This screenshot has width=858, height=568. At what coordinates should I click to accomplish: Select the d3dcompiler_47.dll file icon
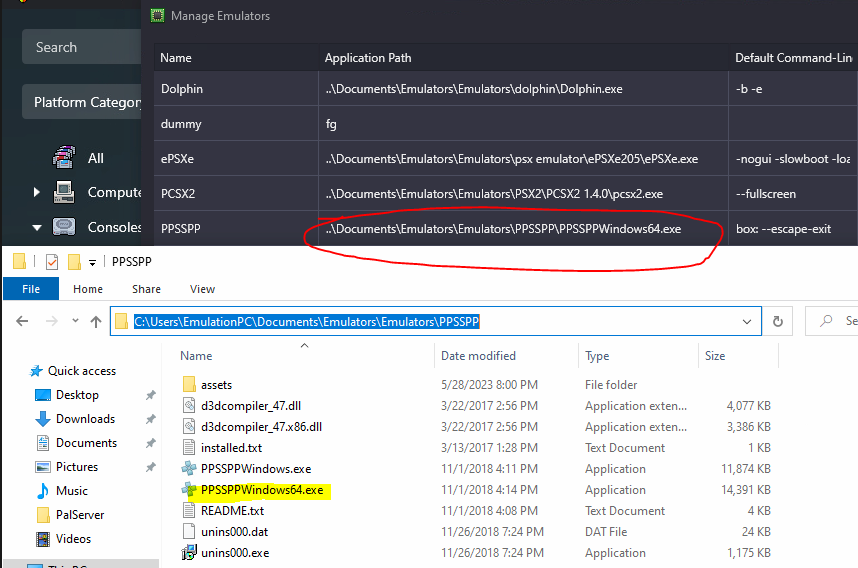click(189, 405)
